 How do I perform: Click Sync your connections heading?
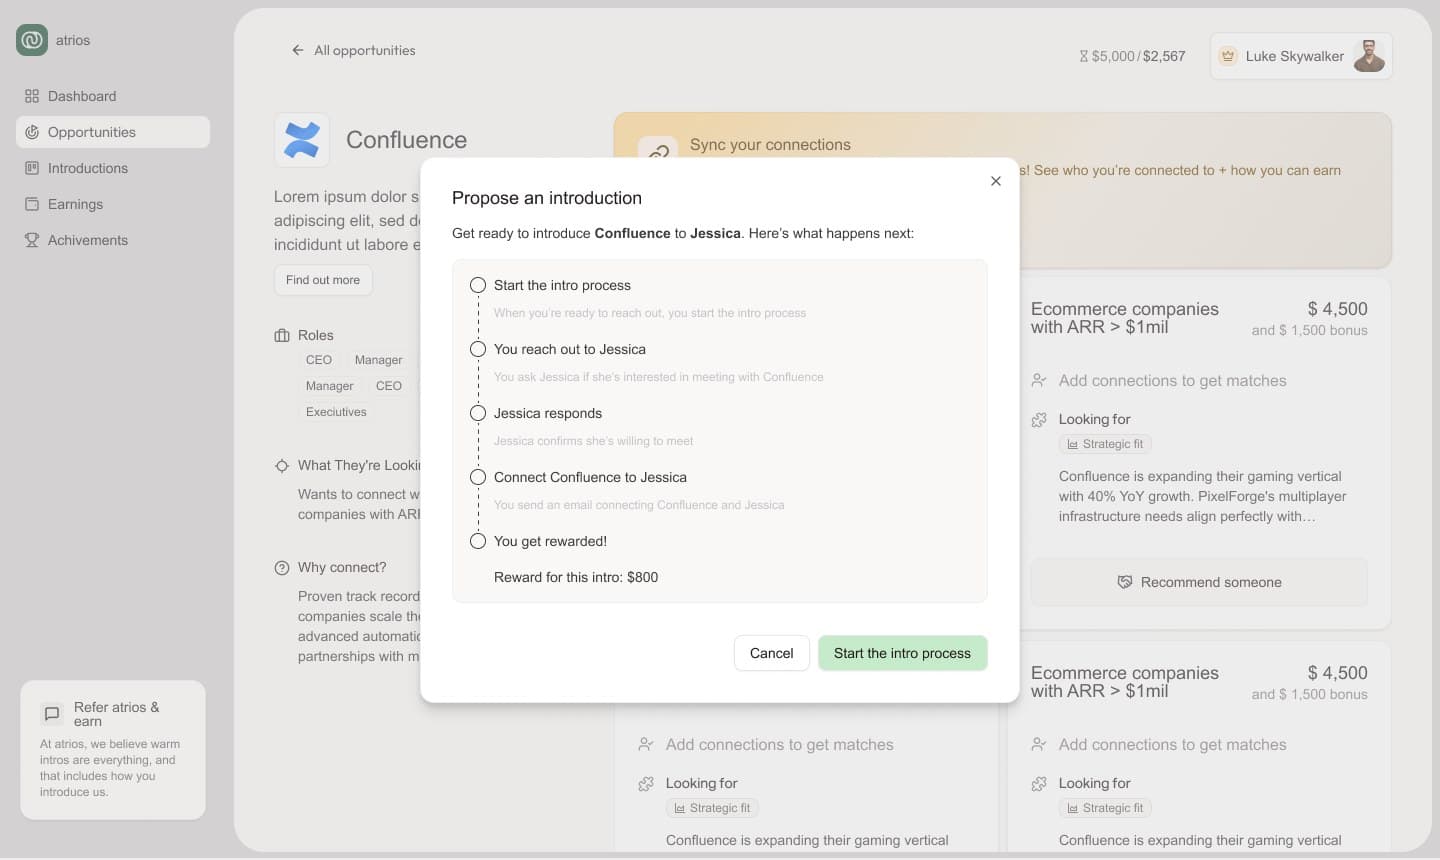click(x=770, y=145)
